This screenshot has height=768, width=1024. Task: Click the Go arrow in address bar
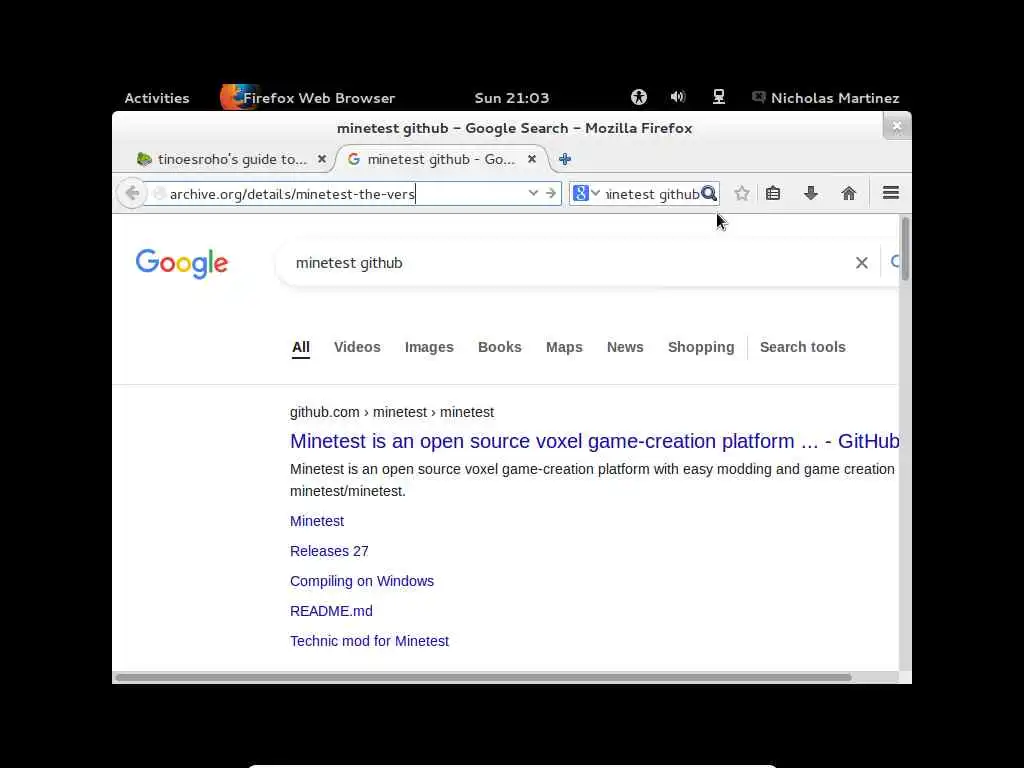point(551,193)
